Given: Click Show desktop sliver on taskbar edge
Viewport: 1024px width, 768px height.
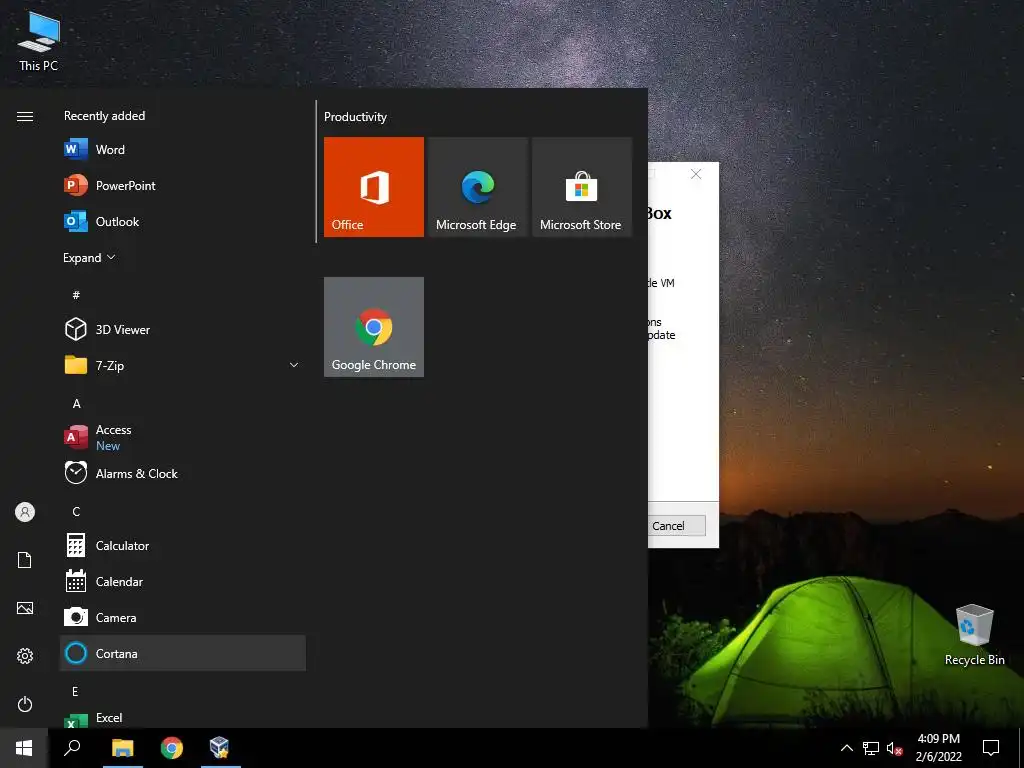Looking at the screenshot, I should pyautogui.click(x=1021, y=748).
